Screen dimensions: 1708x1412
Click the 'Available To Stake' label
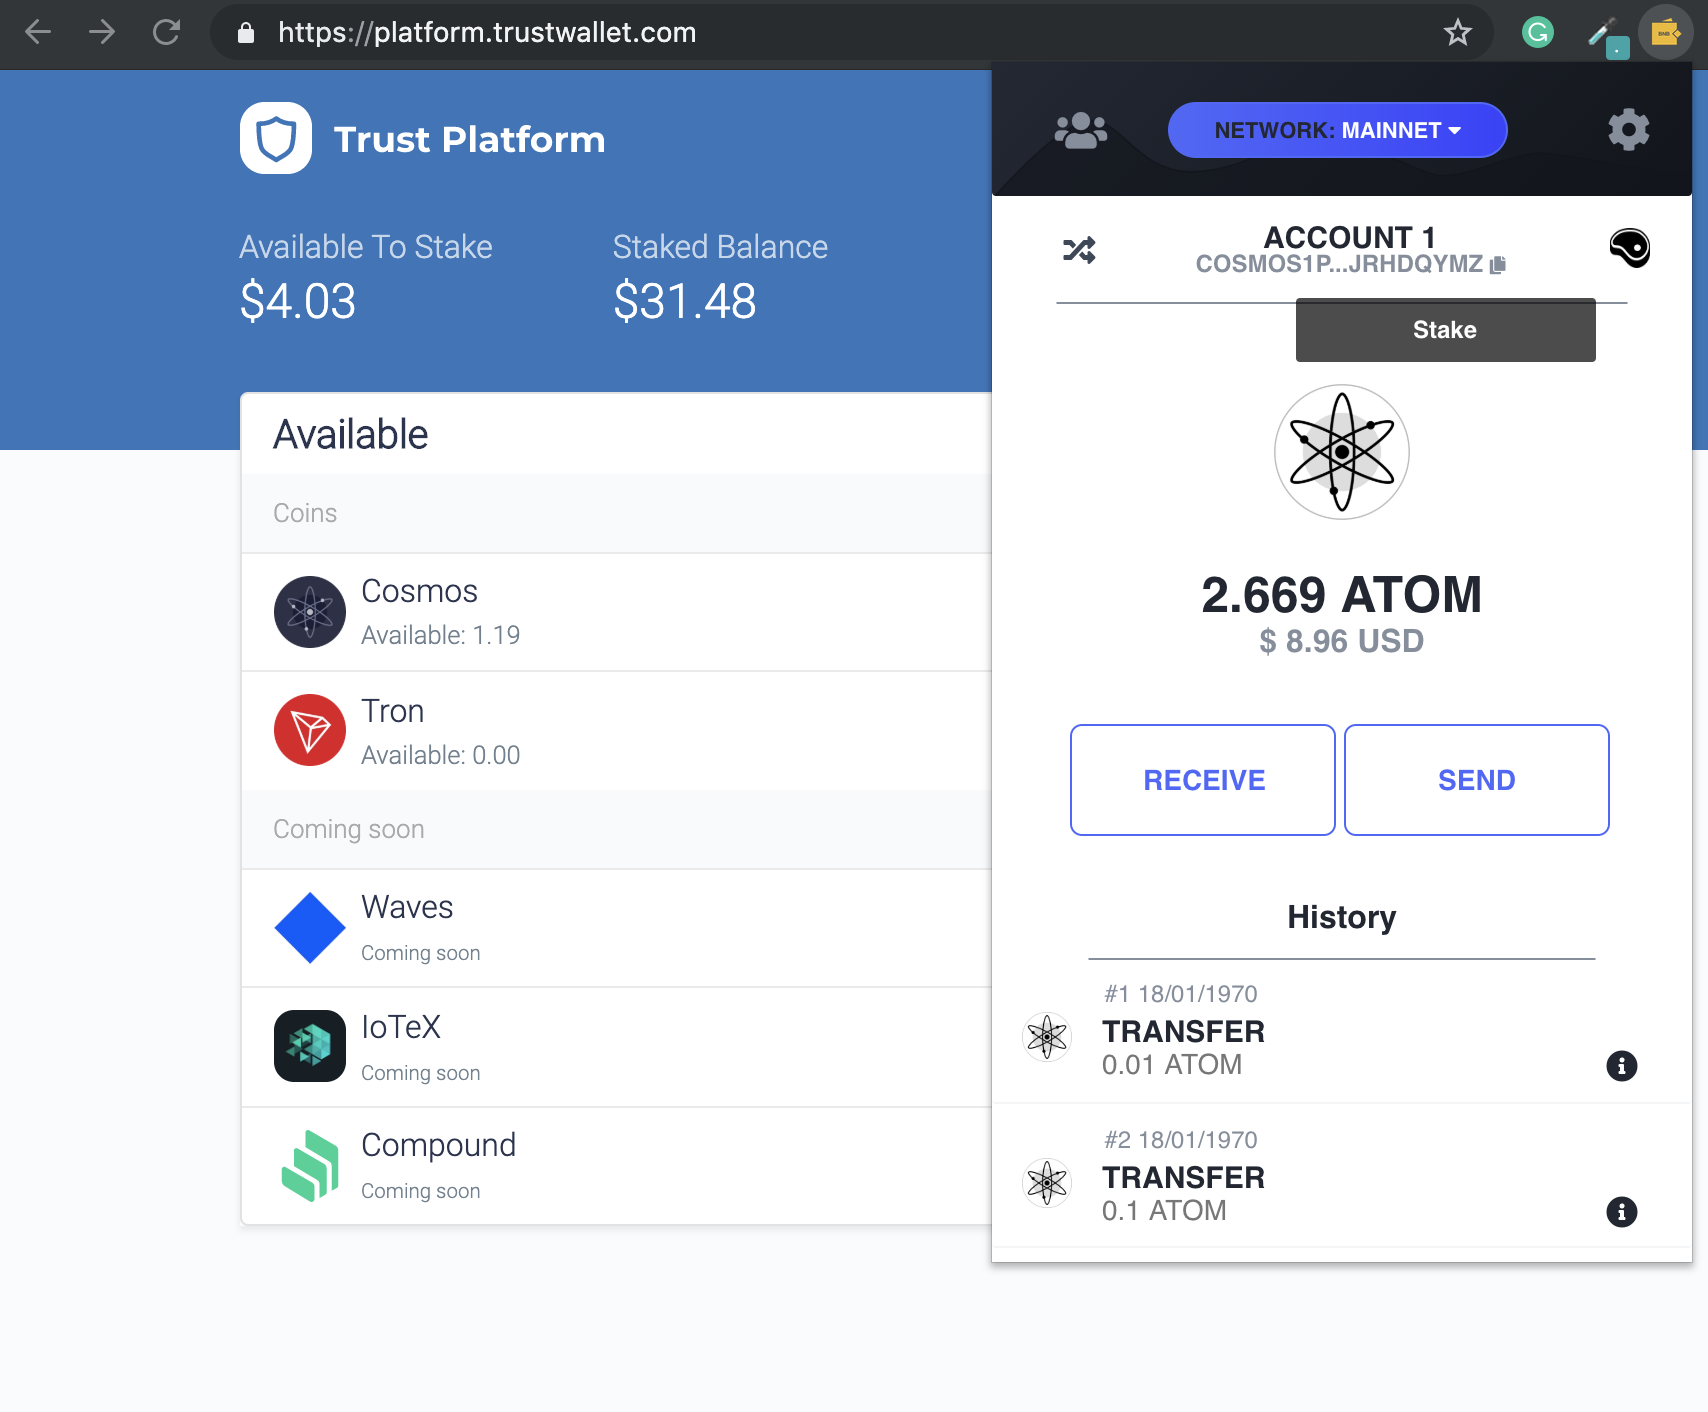coord(366,247)
